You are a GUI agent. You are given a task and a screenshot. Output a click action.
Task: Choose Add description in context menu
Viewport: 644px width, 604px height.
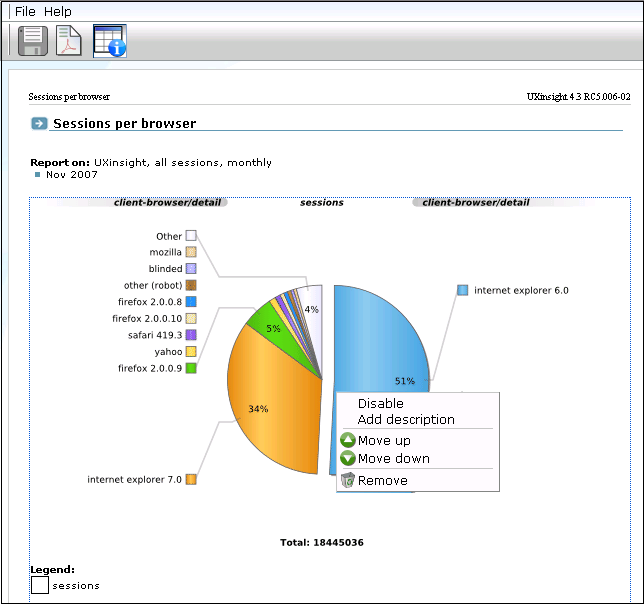click(406, 419)
